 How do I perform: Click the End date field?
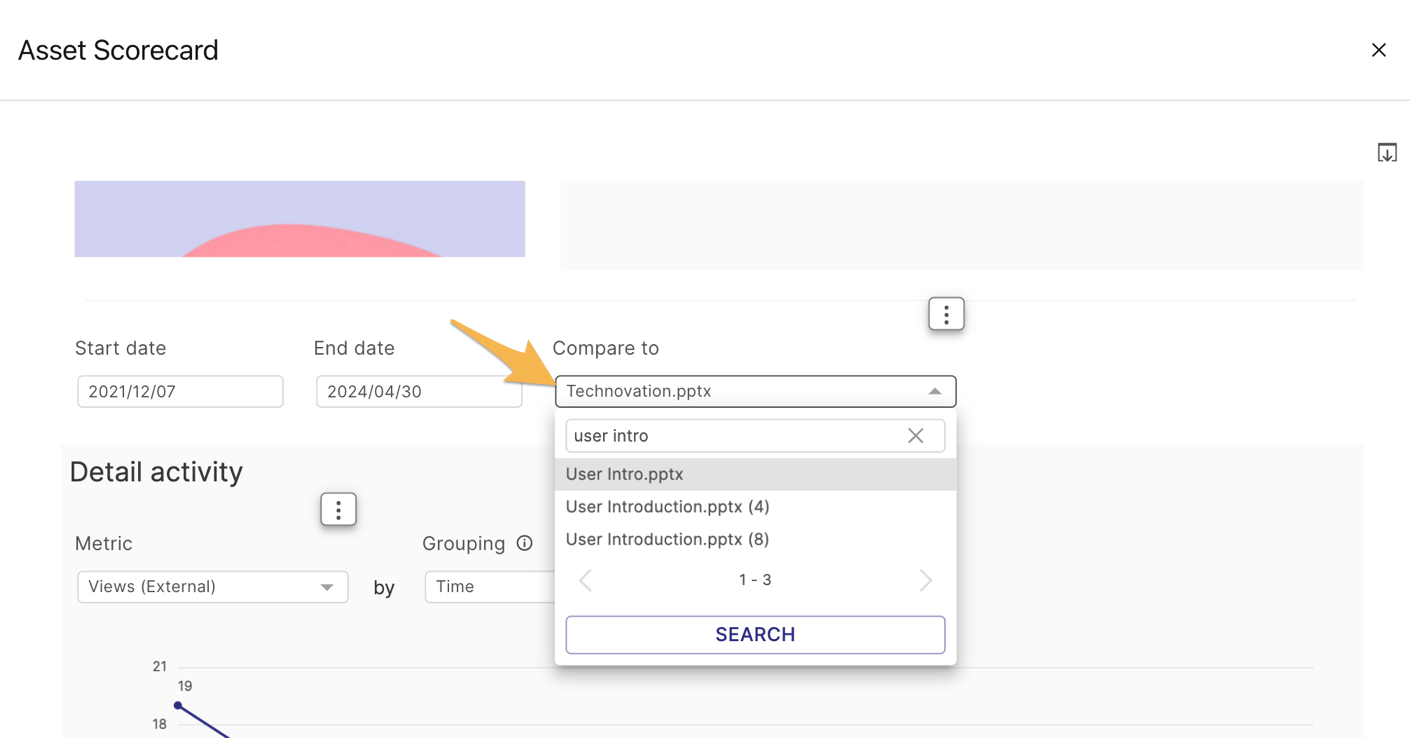click(418, 391)
